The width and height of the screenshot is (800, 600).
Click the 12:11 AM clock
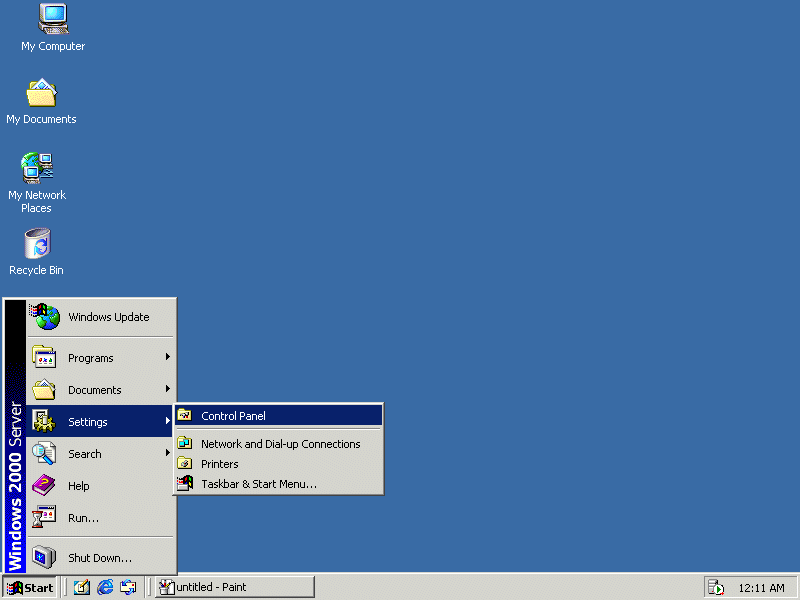pos(761,588)
